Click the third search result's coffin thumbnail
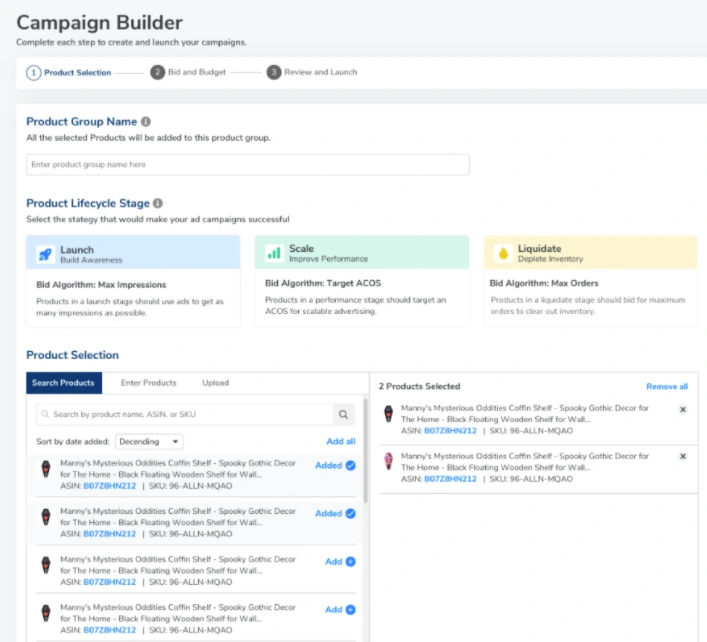707x642 pixels. (46, 565)
